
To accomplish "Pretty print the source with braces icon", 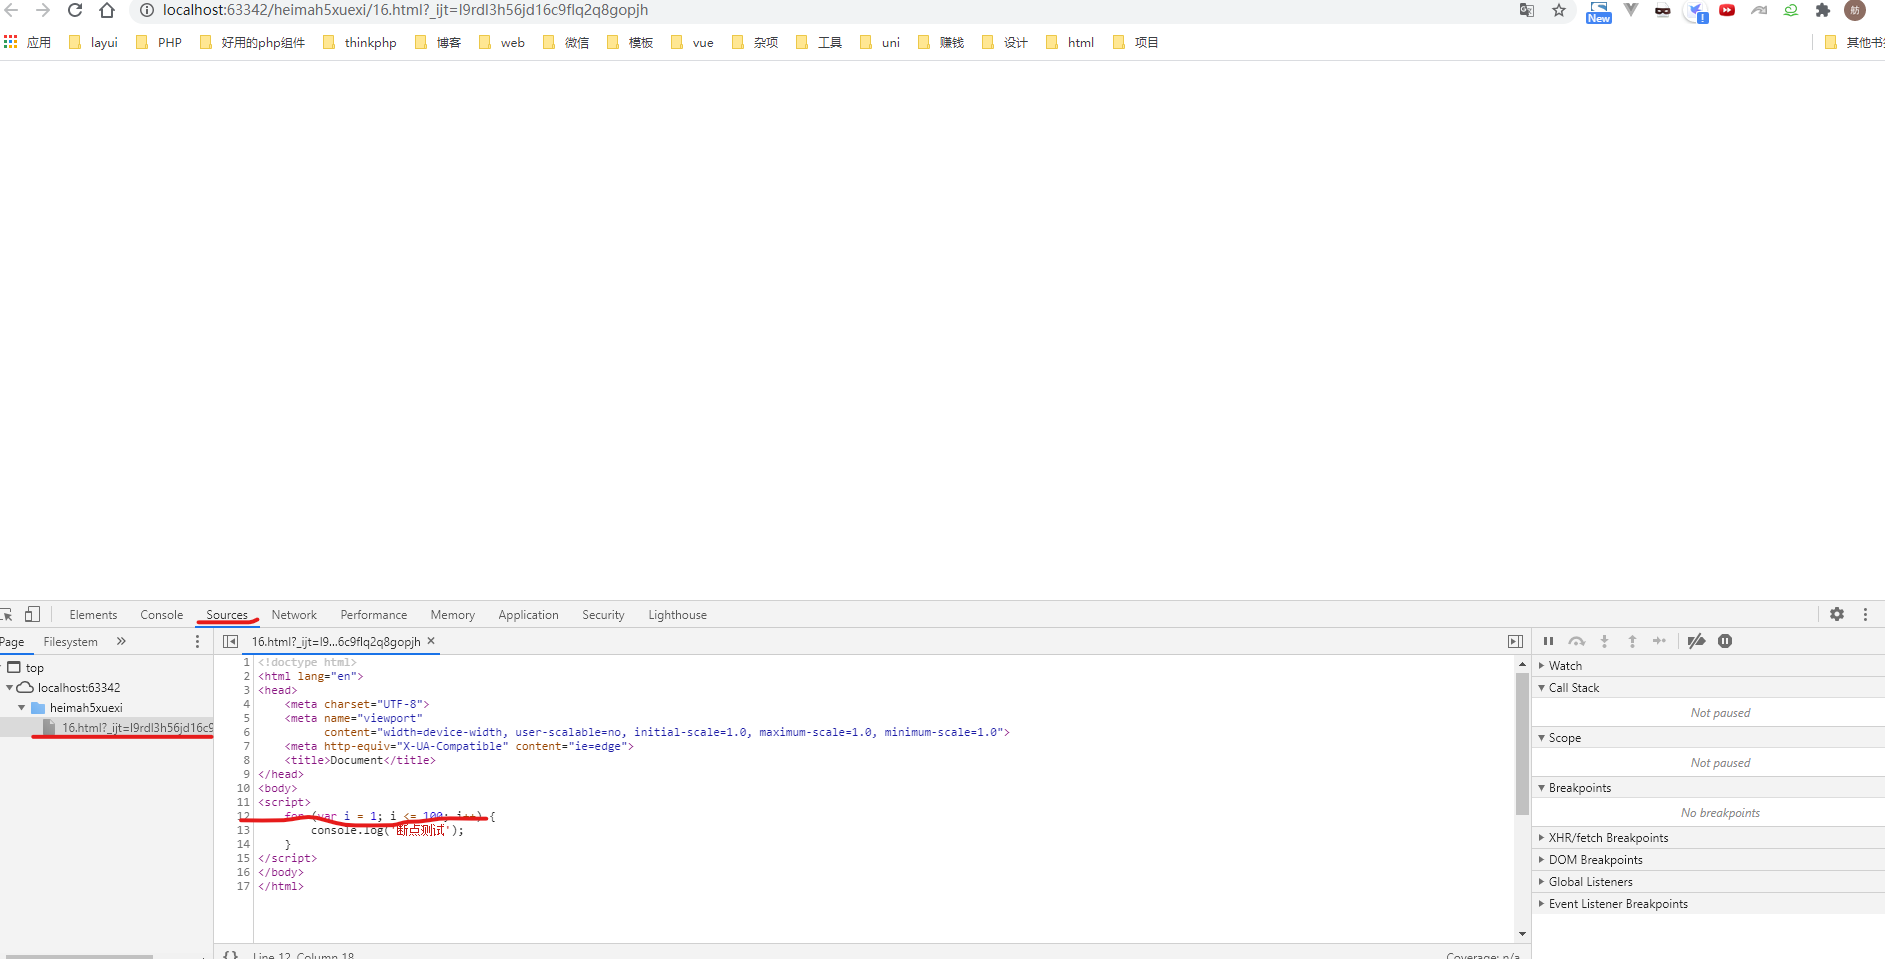I will tap(231, 955).
